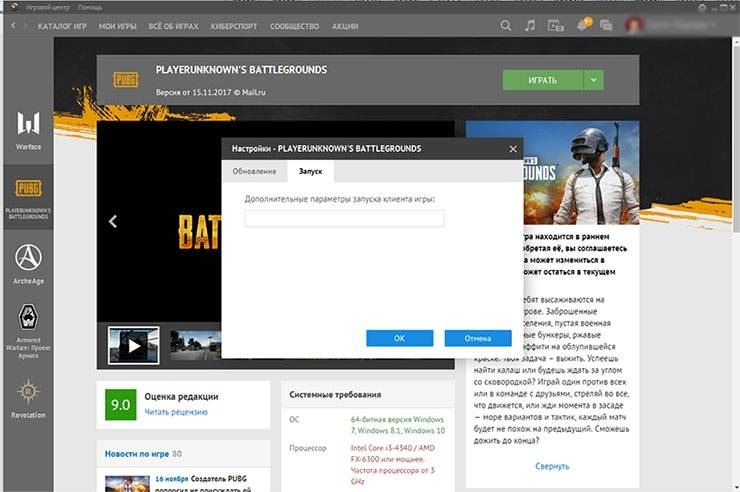Click the Оценка редакции text

pos(181,397)
